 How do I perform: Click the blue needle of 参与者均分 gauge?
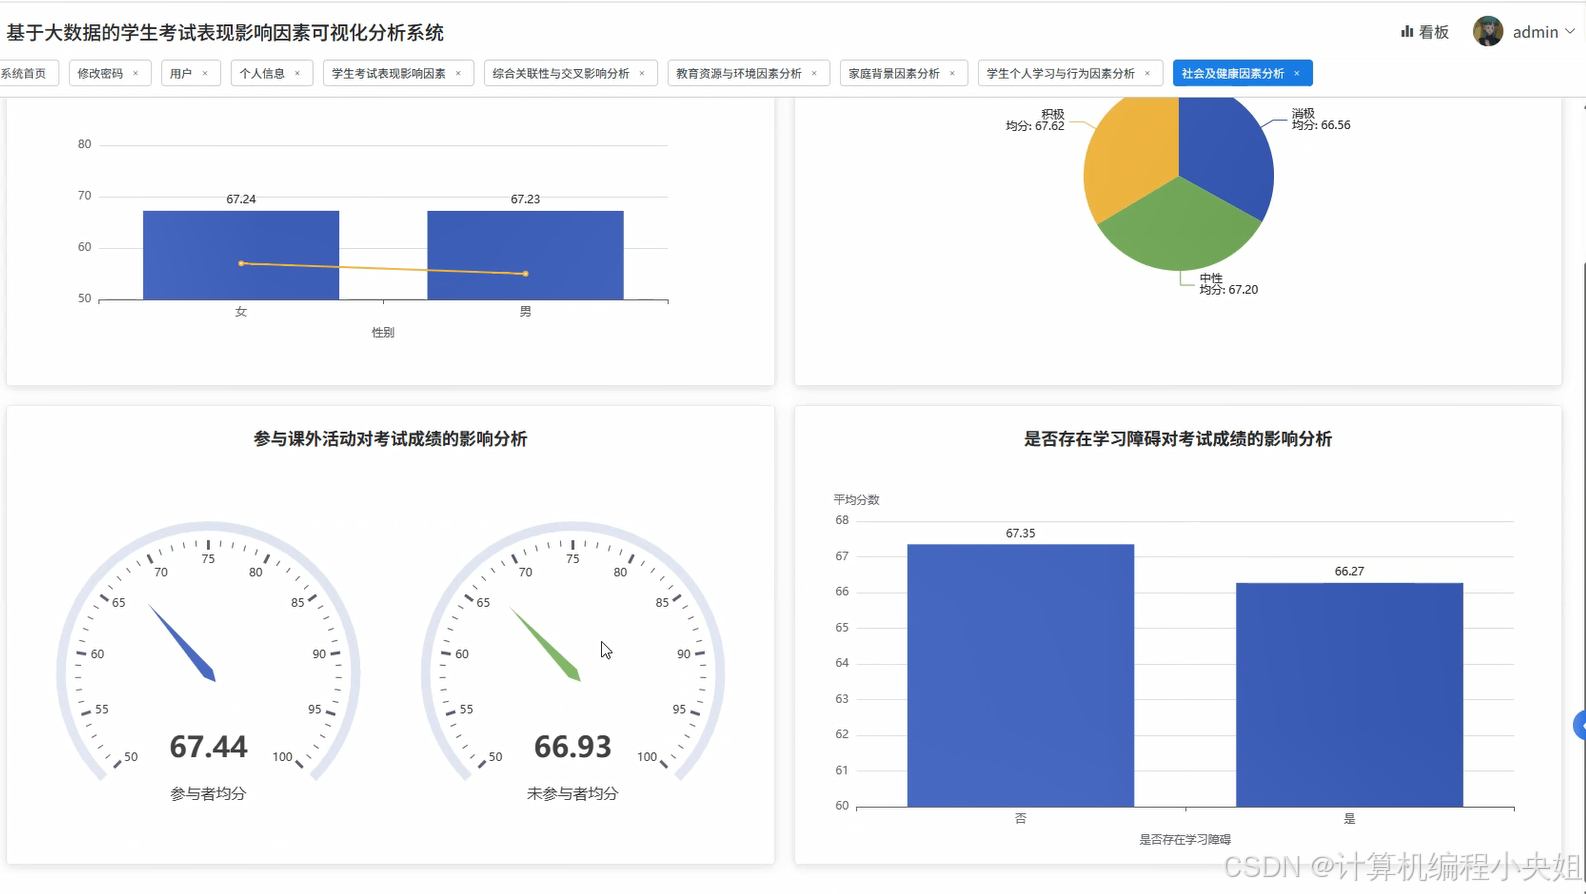[182, 643]
